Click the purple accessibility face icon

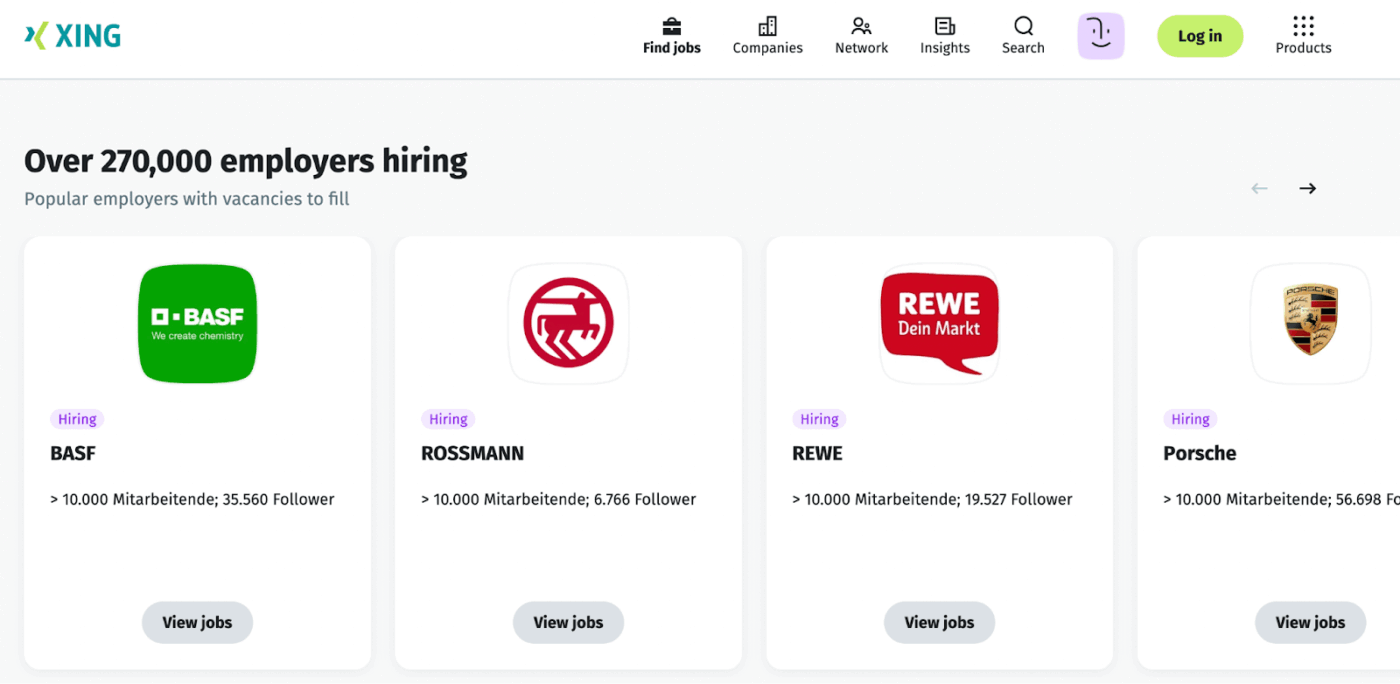(1100, 35)
